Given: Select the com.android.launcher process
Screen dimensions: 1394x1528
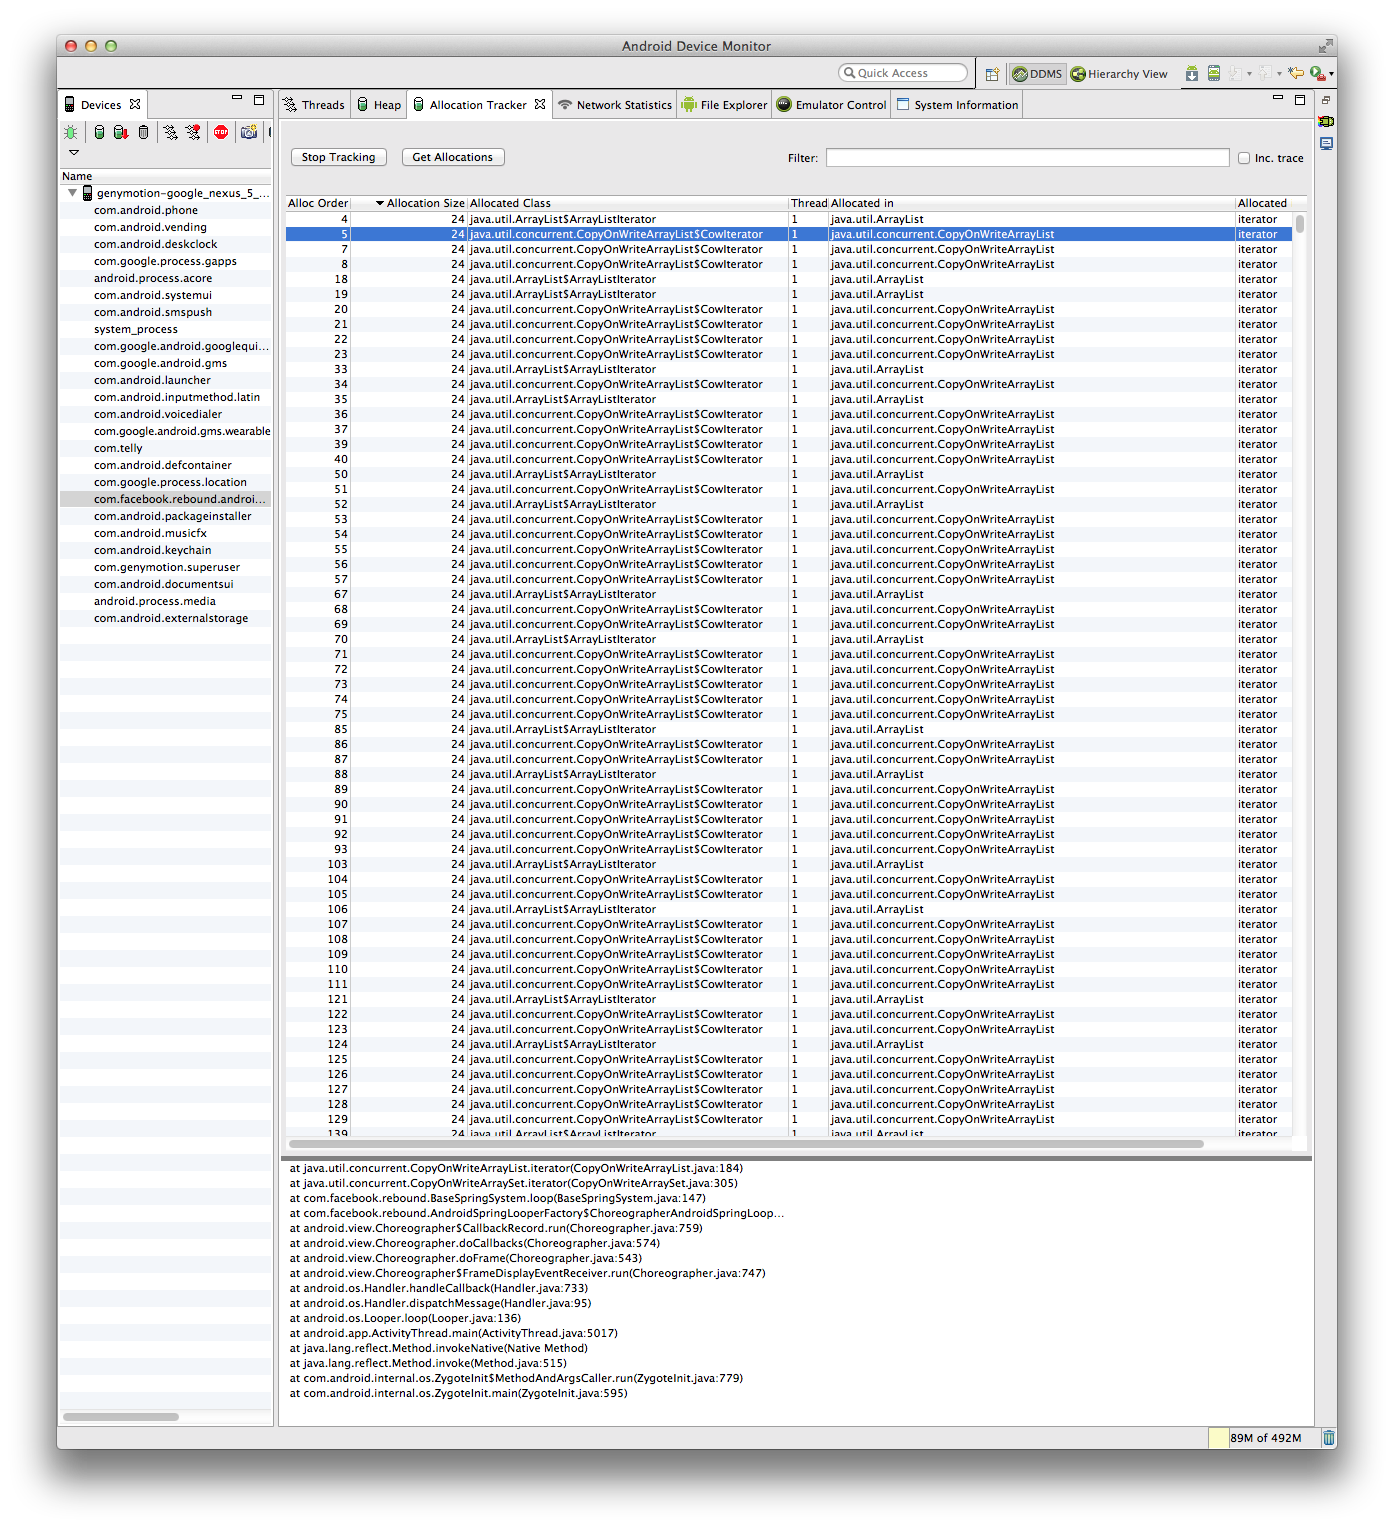Looking at the screenshot, I should (x=166, y=380).
